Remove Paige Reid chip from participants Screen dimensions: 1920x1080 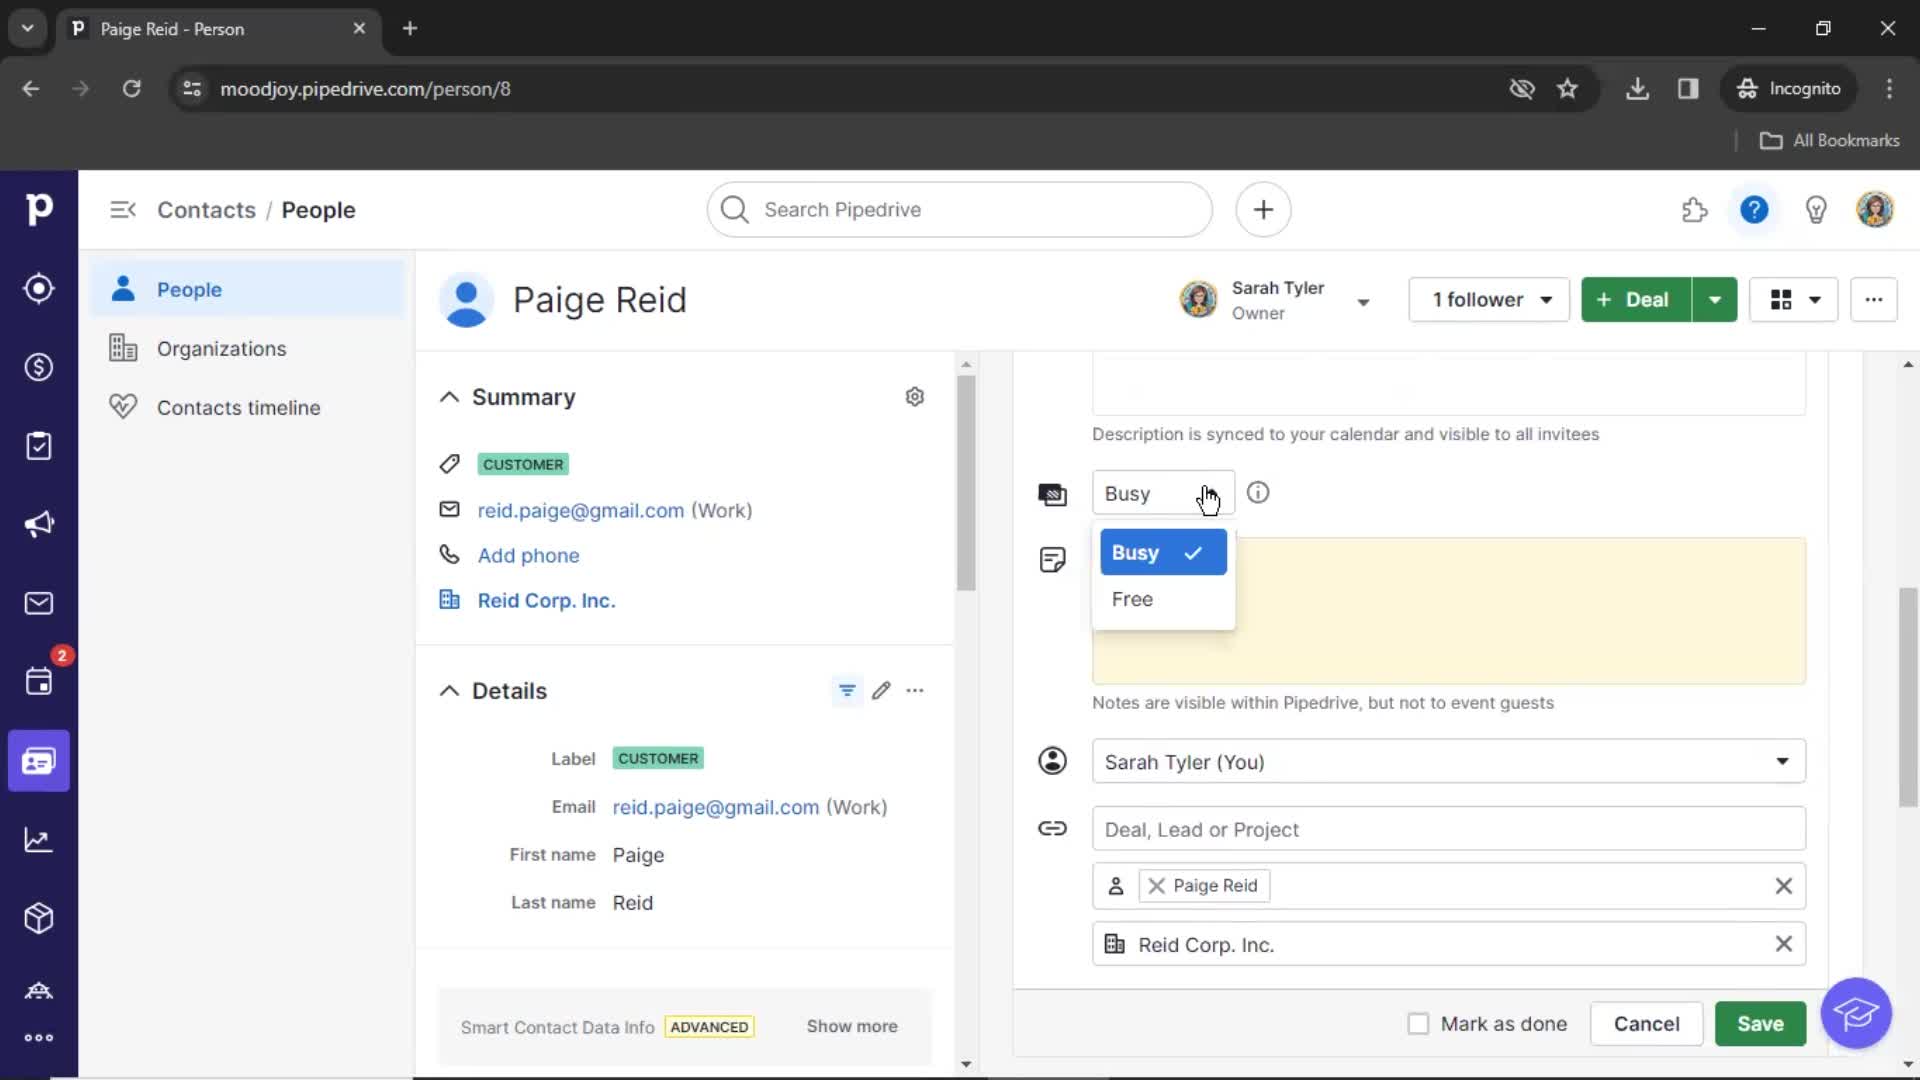(1156, 886)
